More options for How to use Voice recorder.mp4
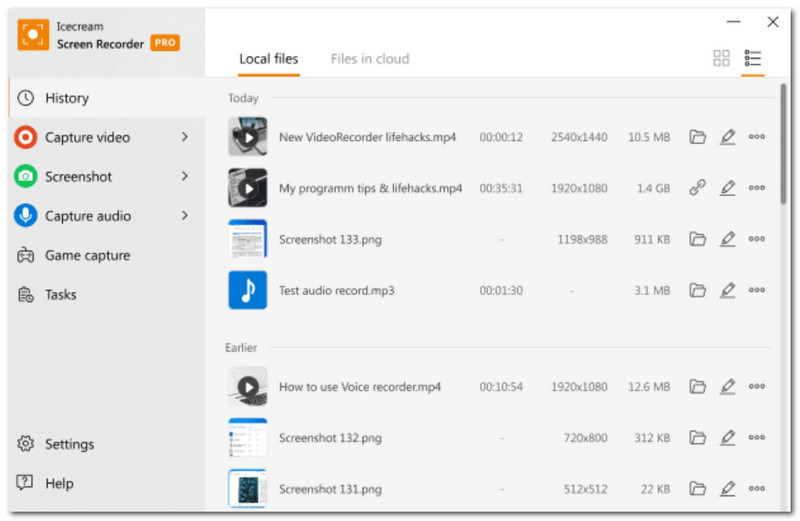Viewport: 800px width, 521px height. tap(757, 386)
